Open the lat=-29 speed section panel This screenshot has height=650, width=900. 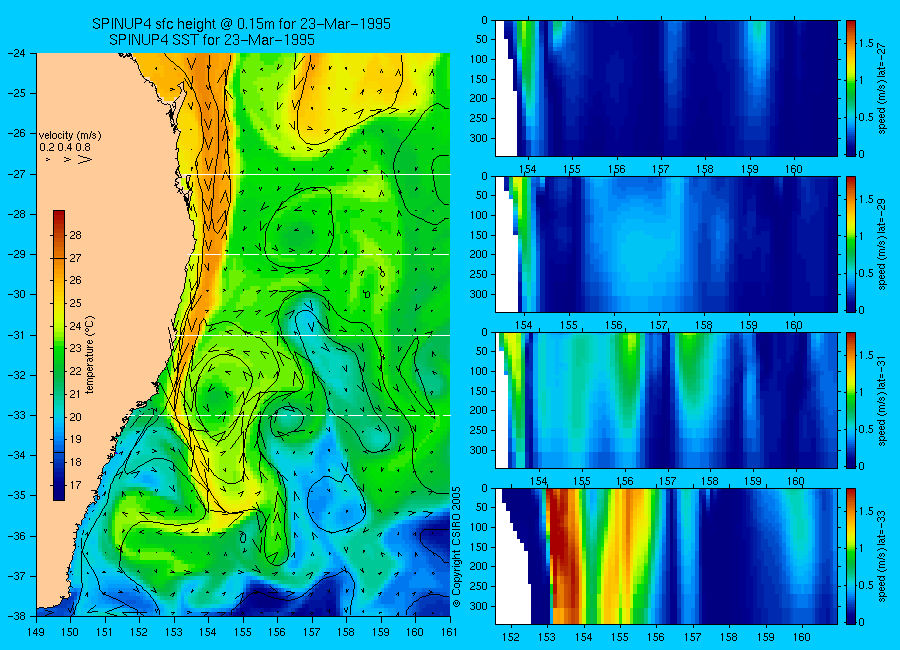[x=666, y=244]
